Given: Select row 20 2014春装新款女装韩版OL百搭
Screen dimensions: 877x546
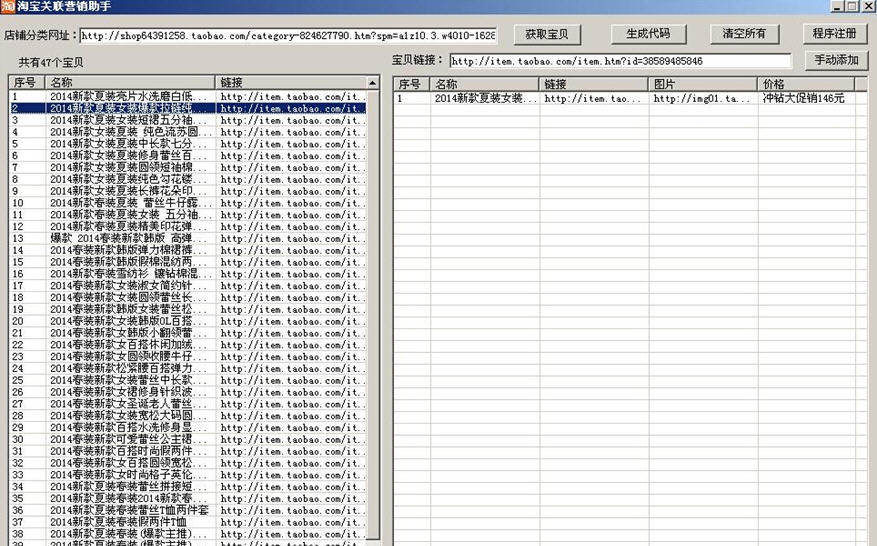Looking at the screenshot, I should pyautogui.click(x=188, y=321).
